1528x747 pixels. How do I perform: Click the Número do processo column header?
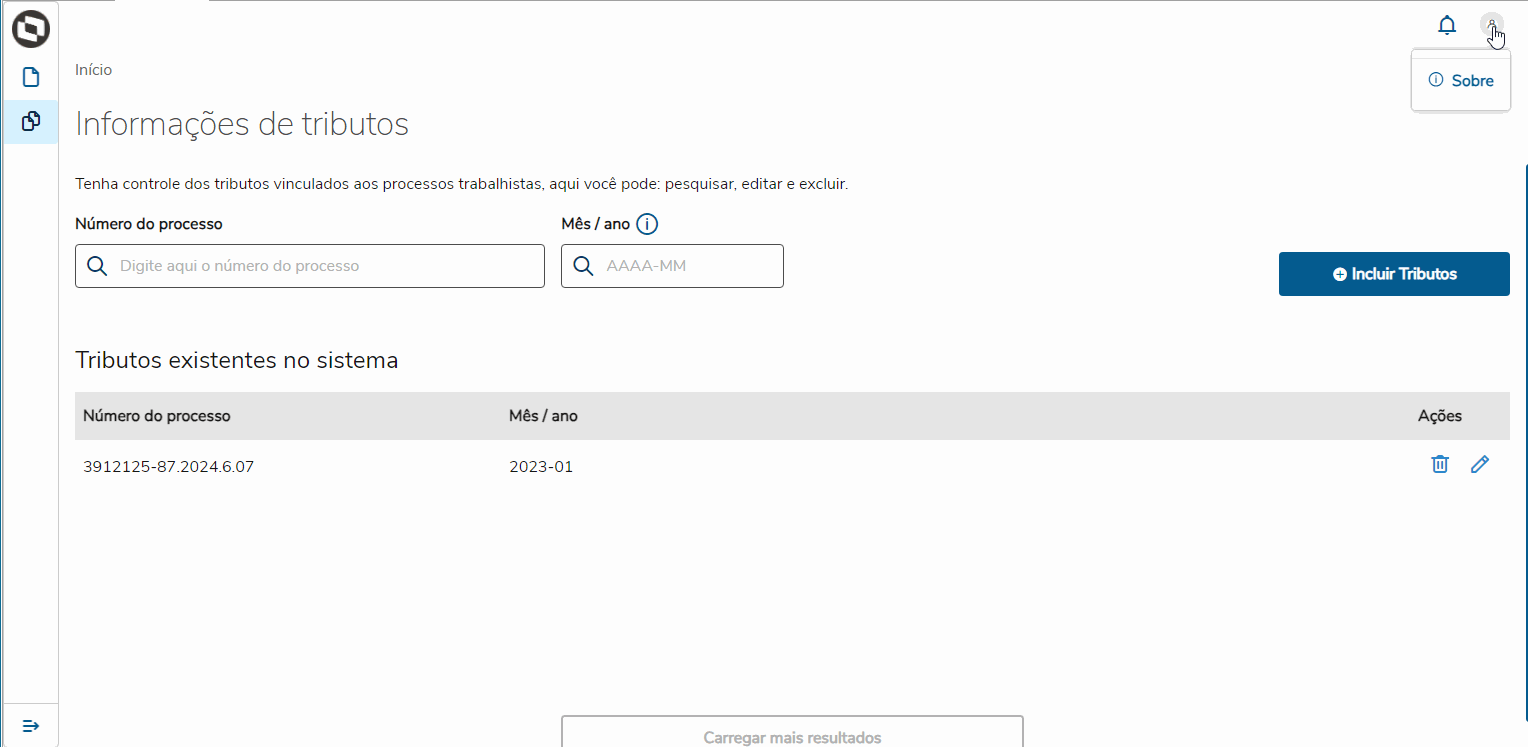click(x=157, y=416)
